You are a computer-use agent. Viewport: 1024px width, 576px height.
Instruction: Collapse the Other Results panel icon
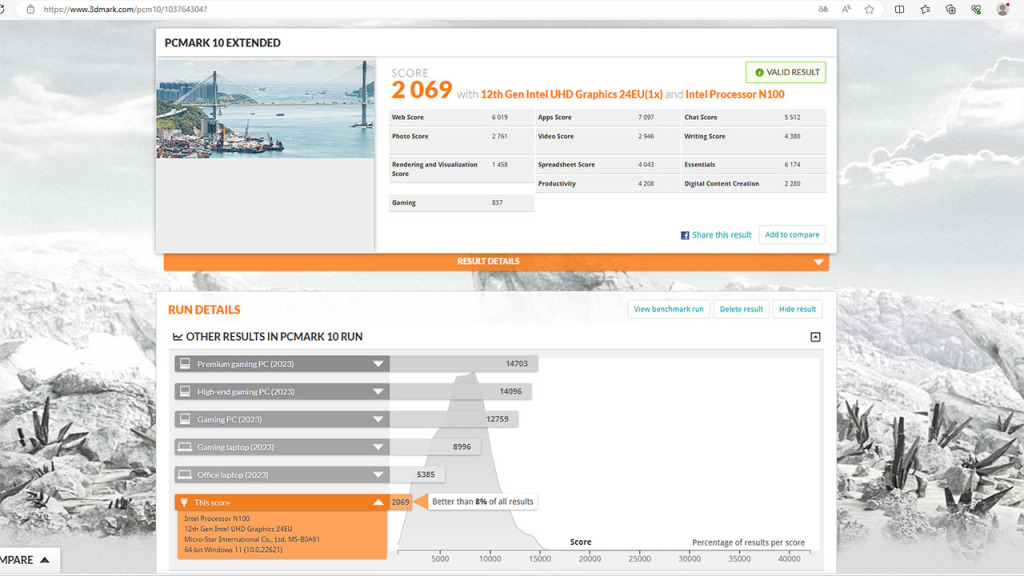tap(815, 337)
